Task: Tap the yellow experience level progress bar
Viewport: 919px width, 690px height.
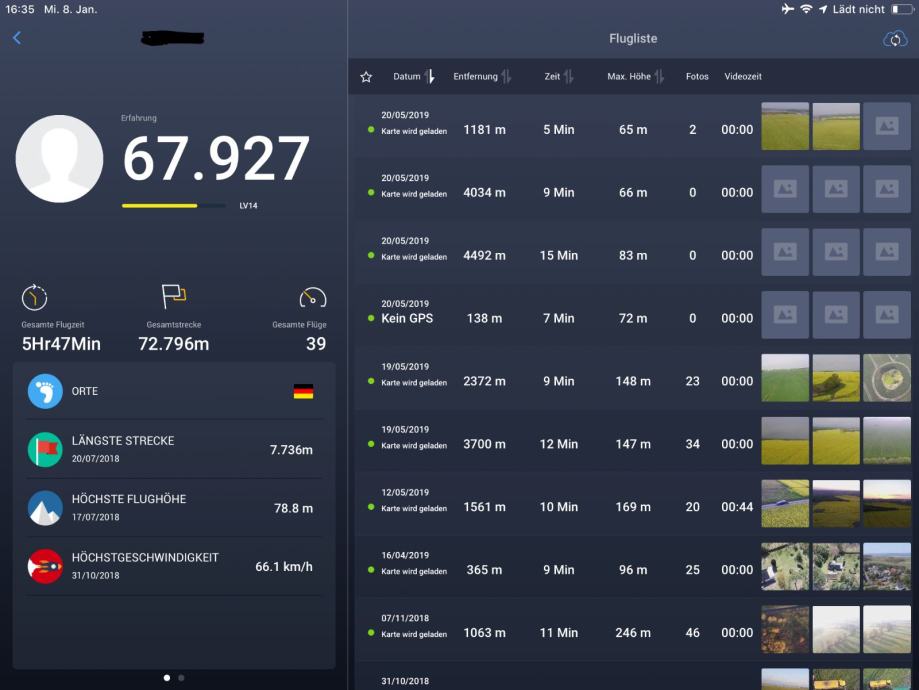Action: (x=160, y=206)
